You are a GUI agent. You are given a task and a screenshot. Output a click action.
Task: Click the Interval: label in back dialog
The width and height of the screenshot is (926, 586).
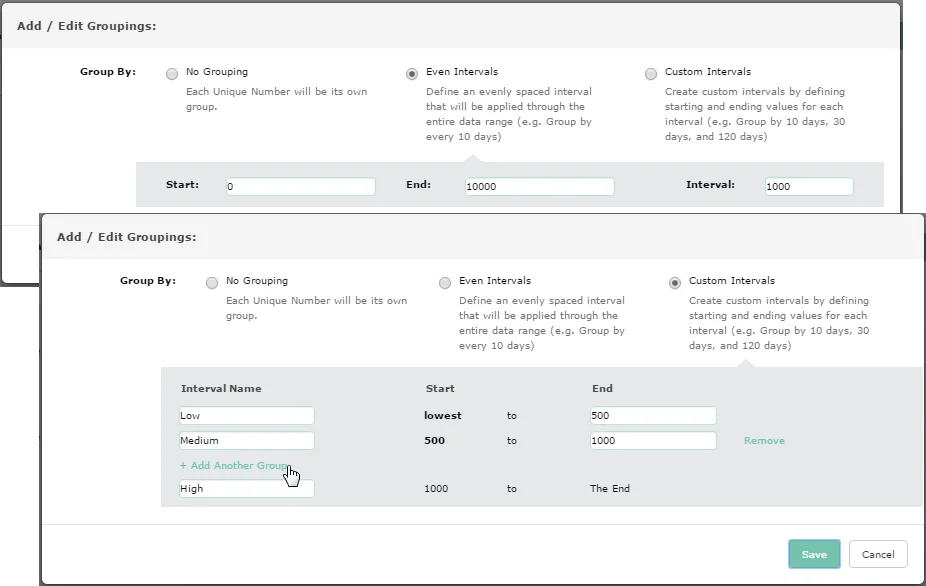pyautogui.click(x=710, y=185)
